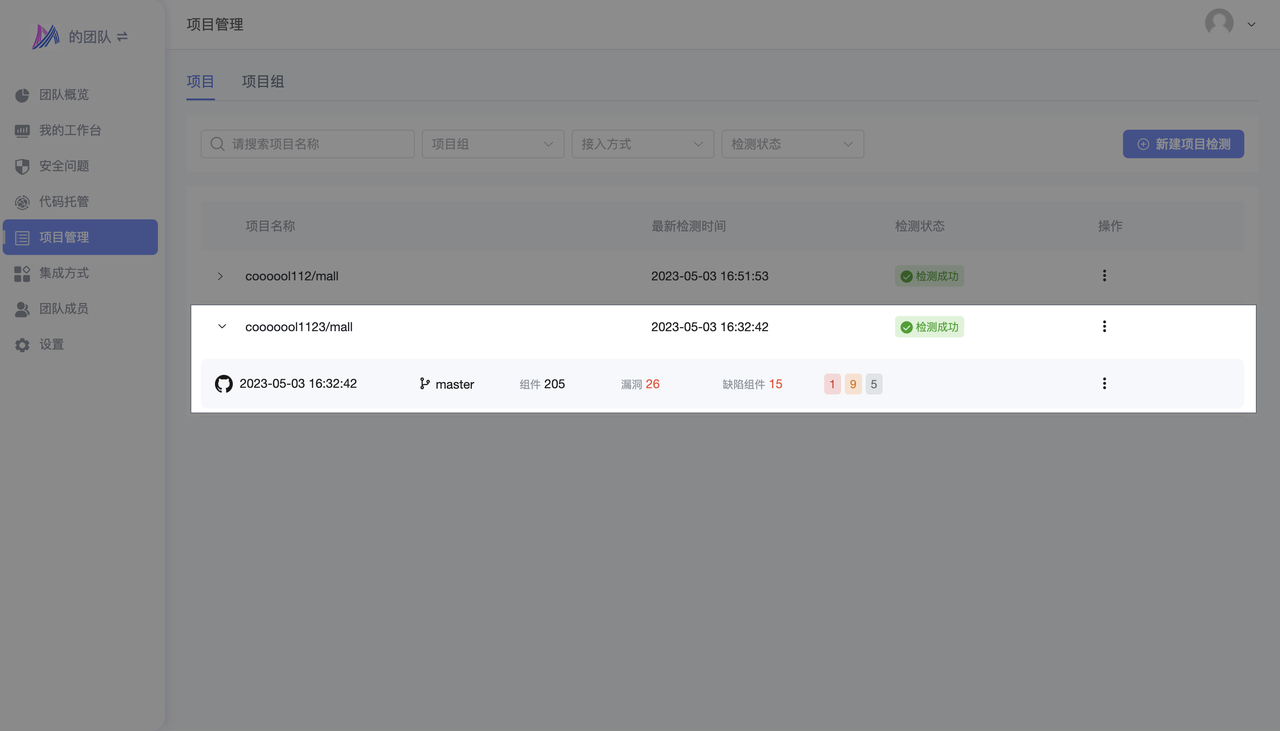Screen dimensions: 1280x731
Task: Collapse the cooooool1123/mall project row
Action: (x=222, y=327)
